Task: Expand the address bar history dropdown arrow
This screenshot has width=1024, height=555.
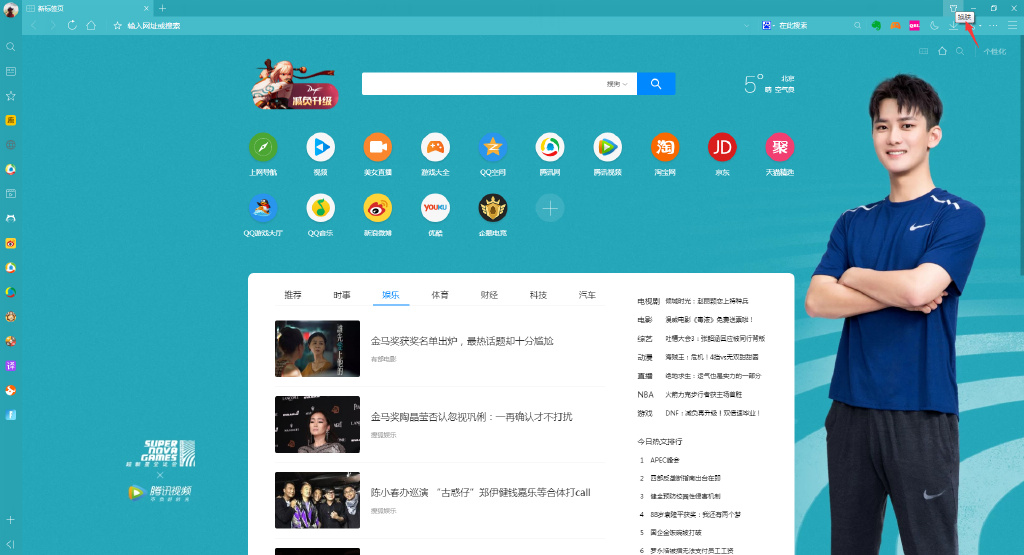Action: click(746, 25)
